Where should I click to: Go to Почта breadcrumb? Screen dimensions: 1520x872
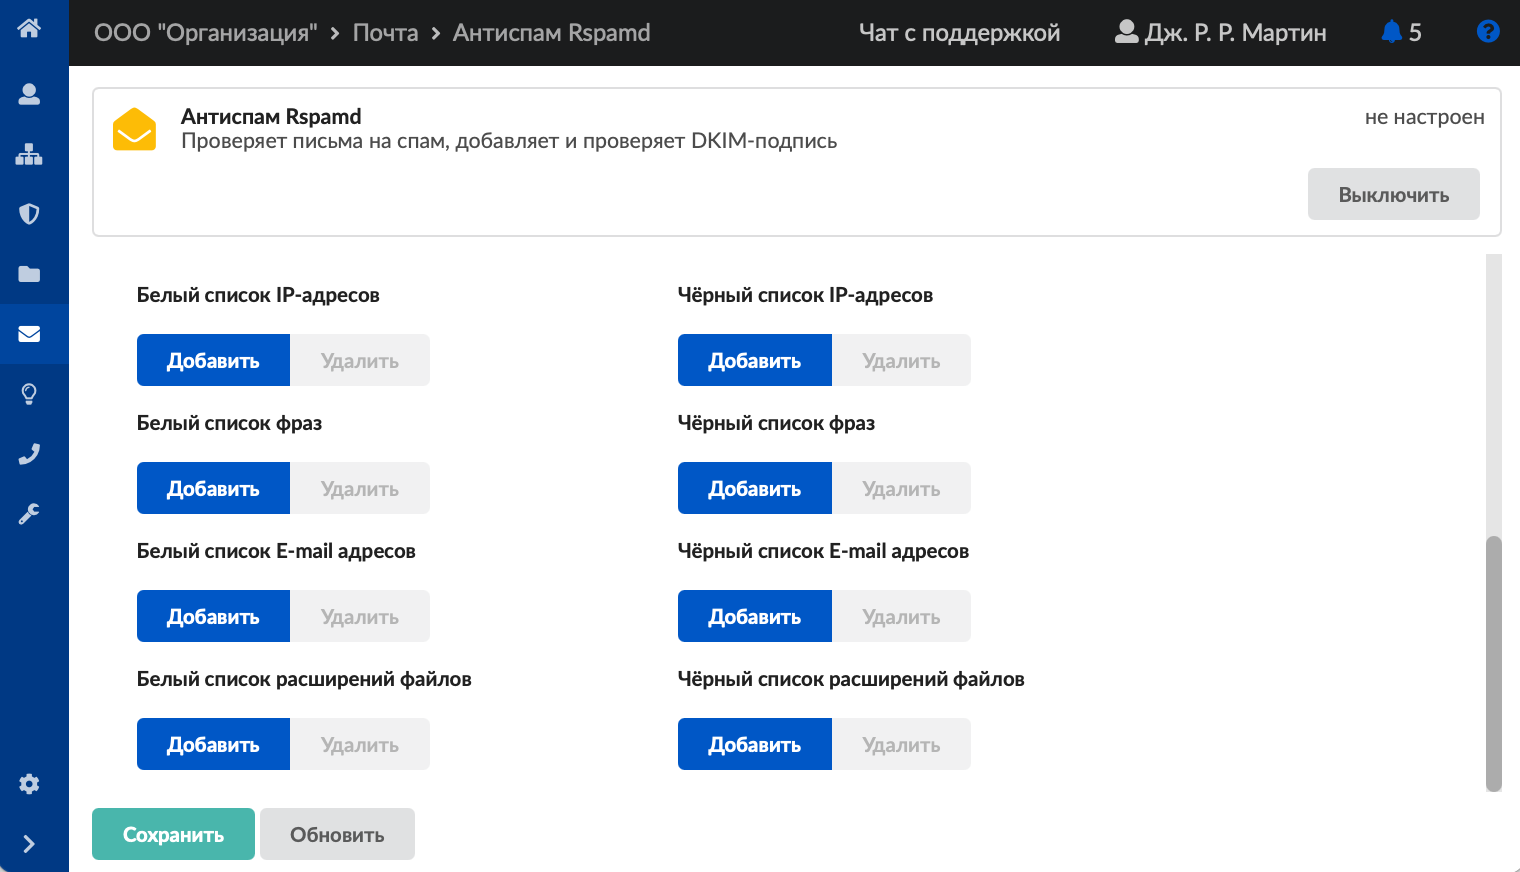tap(385, 33)
